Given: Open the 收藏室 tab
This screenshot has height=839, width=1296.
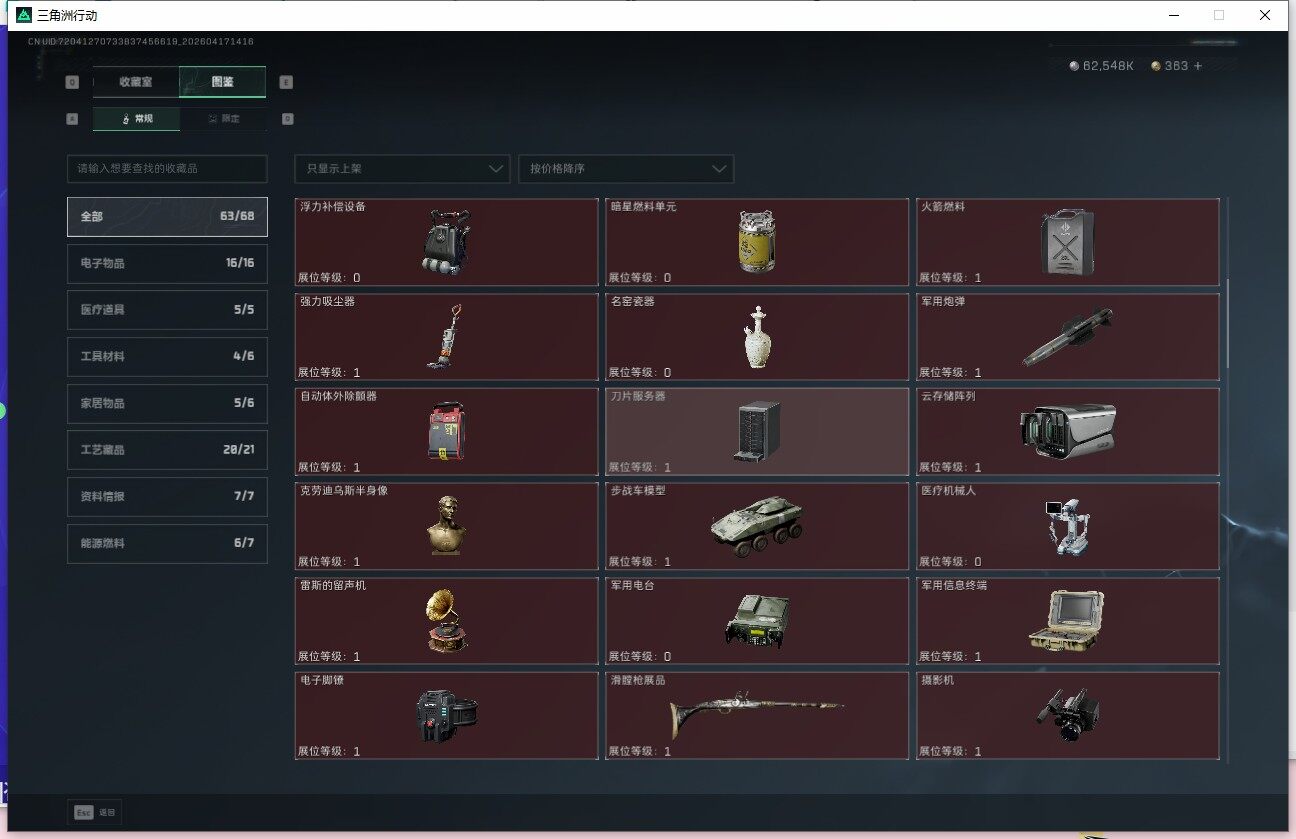Looking at the screenshot, I should click(136, 82).
